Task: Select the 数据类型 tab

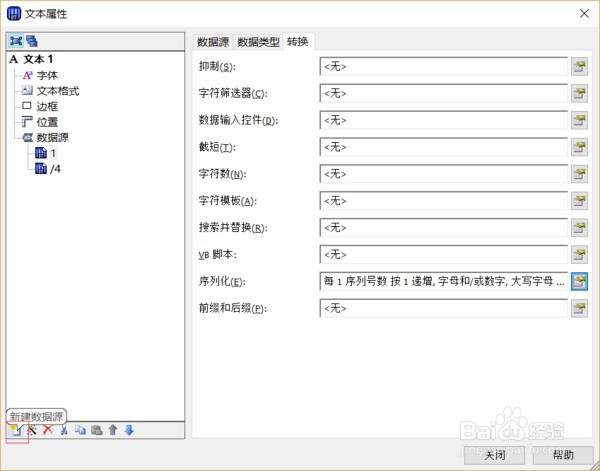Action: [258, 42]
